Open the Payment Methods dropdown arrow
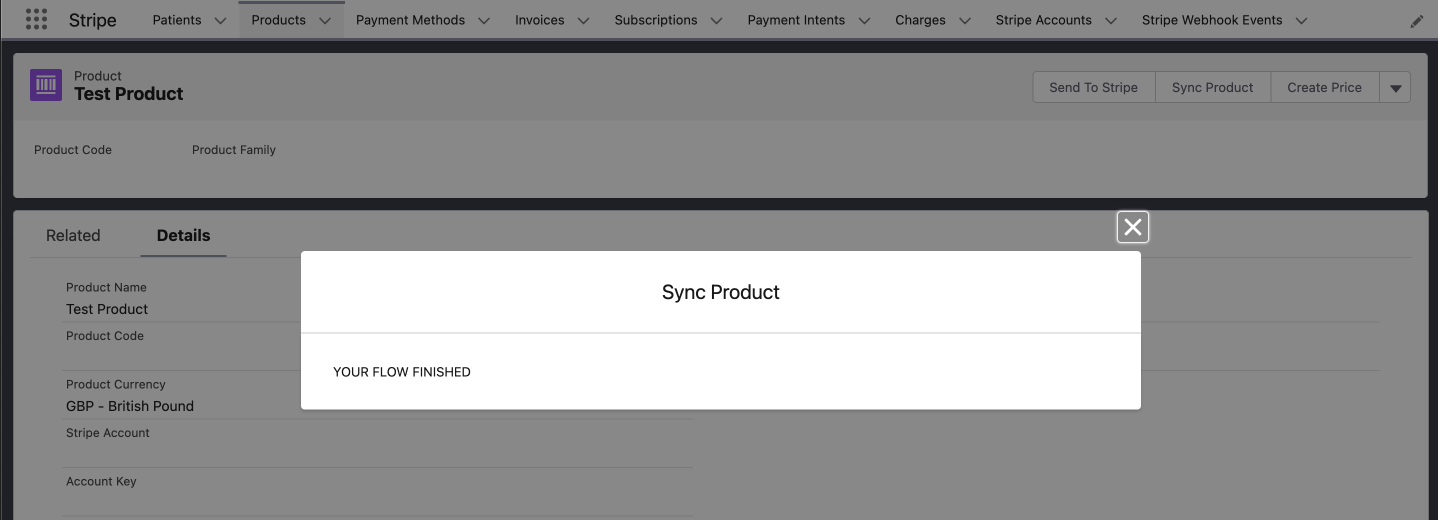The width and height of the screenshot is (1438, 520). [x=484, y=21]
